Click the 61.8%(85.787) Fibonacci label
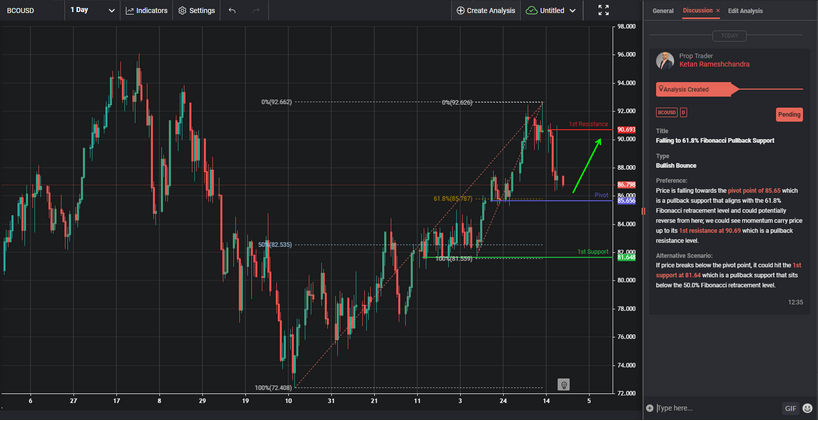Image resolution: width=818 pixels, height=421 pixels. 453,199
